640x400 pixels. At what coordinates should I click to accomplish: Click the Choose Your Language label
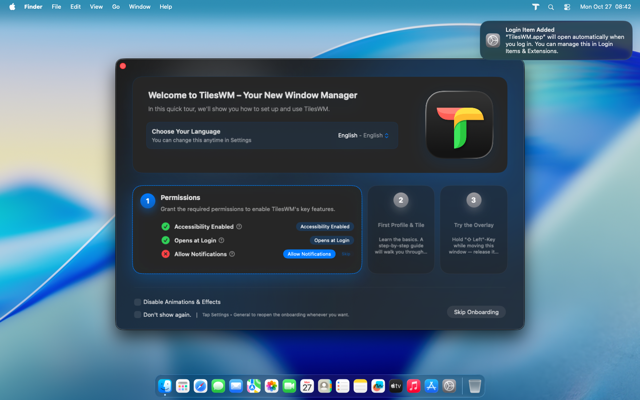186,131
